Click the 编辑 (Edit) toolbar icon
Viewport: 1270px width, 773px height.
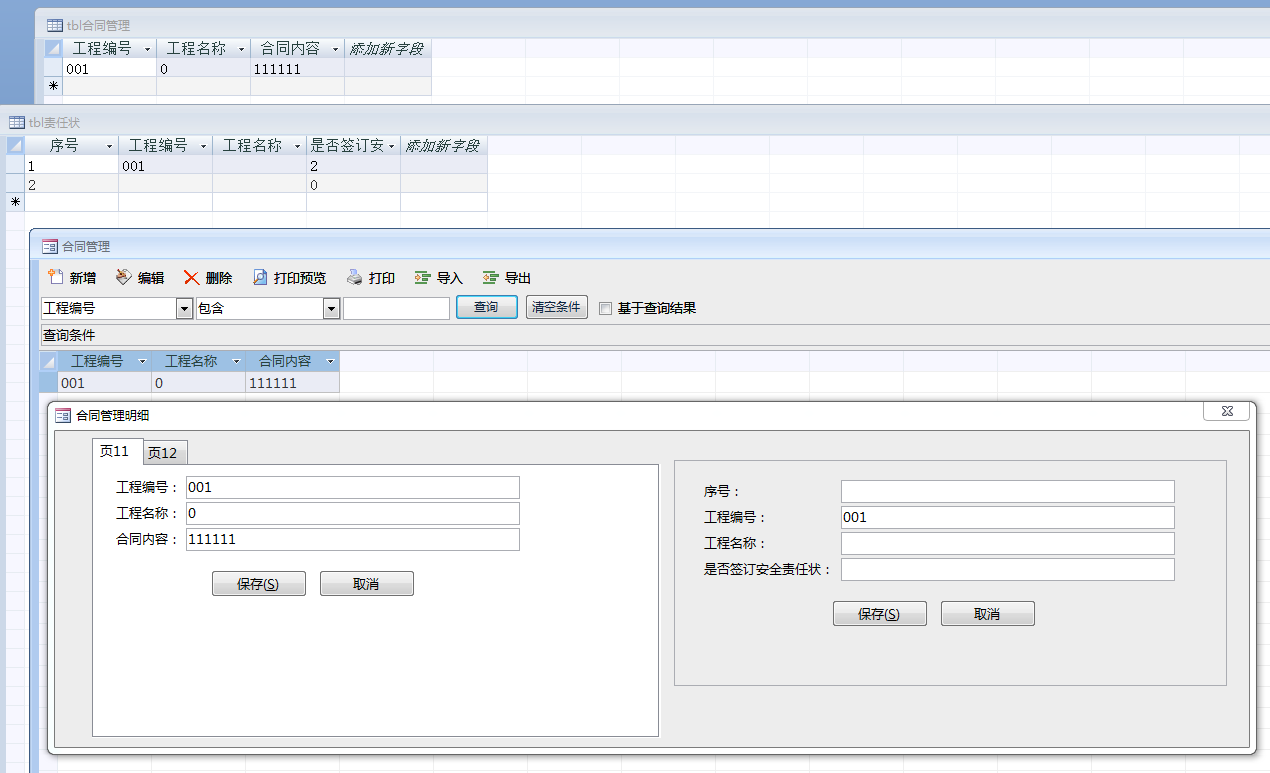124,278
